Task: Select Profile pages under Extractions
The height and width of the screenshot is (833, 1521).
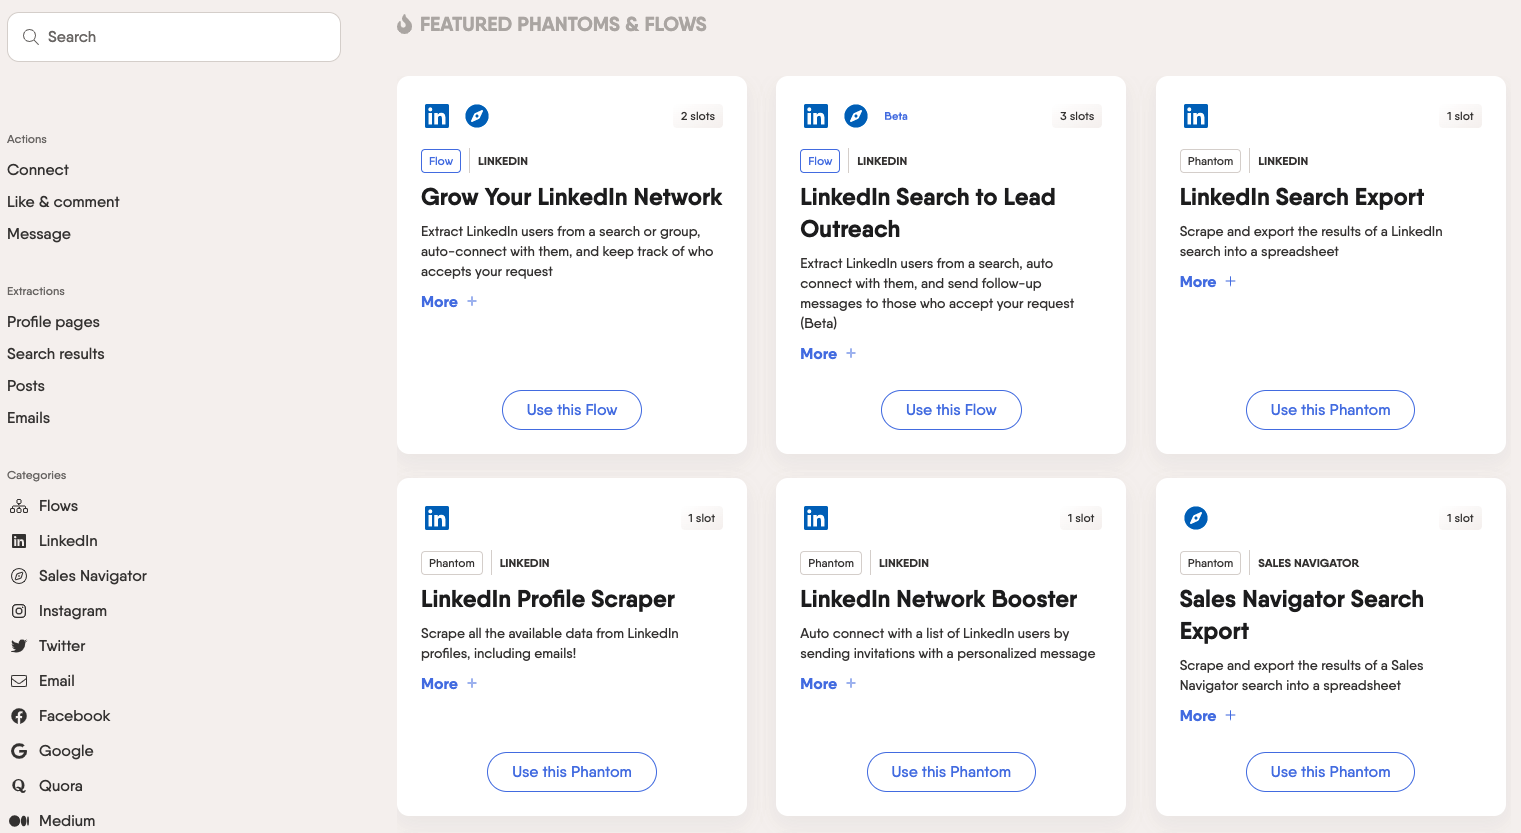Action: pyautogui.click(x=53, y=322)
